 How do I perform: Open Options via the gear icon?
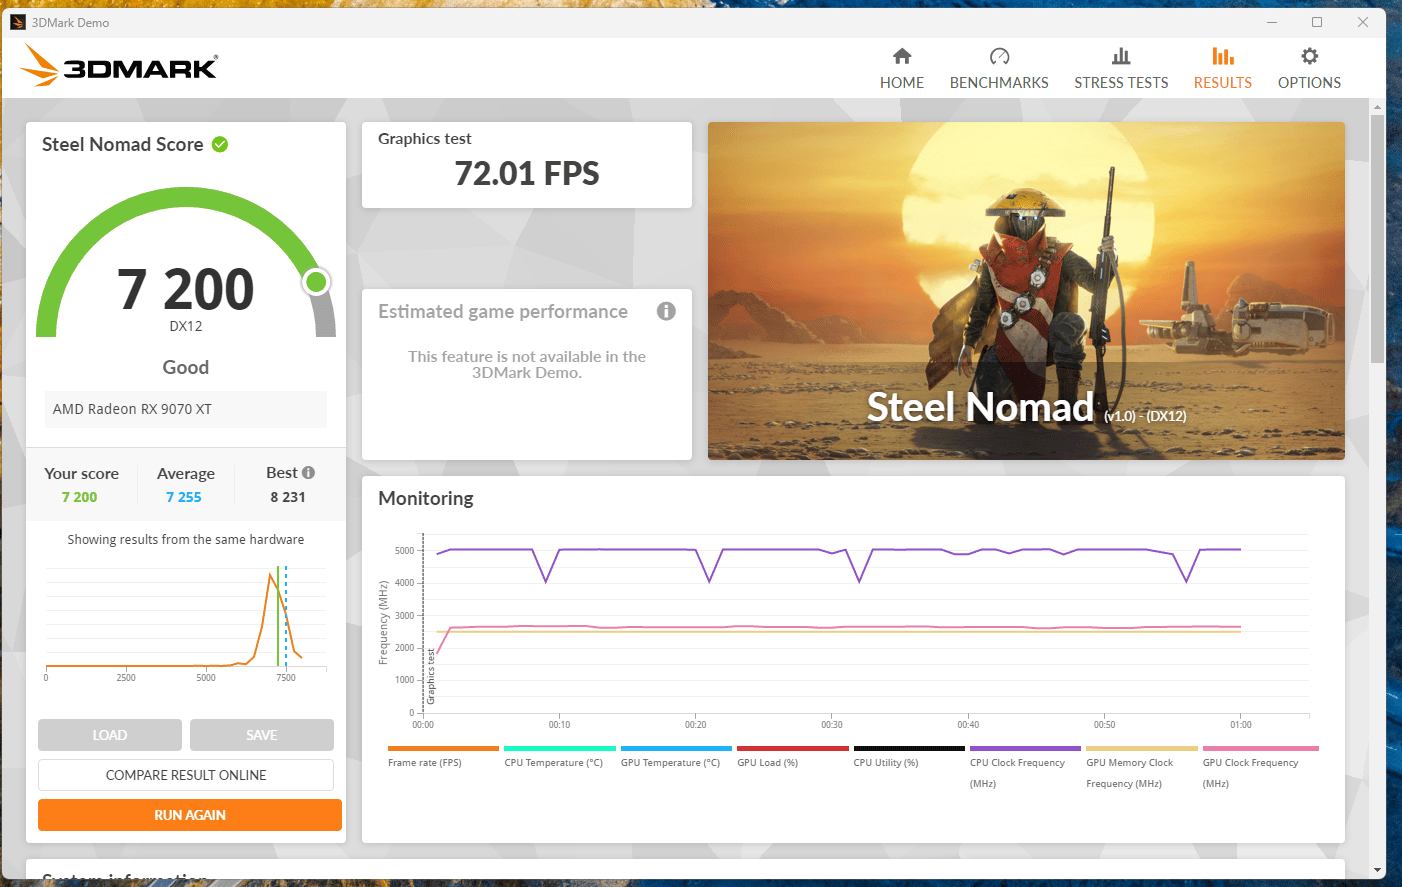[x=1309, y=56]
